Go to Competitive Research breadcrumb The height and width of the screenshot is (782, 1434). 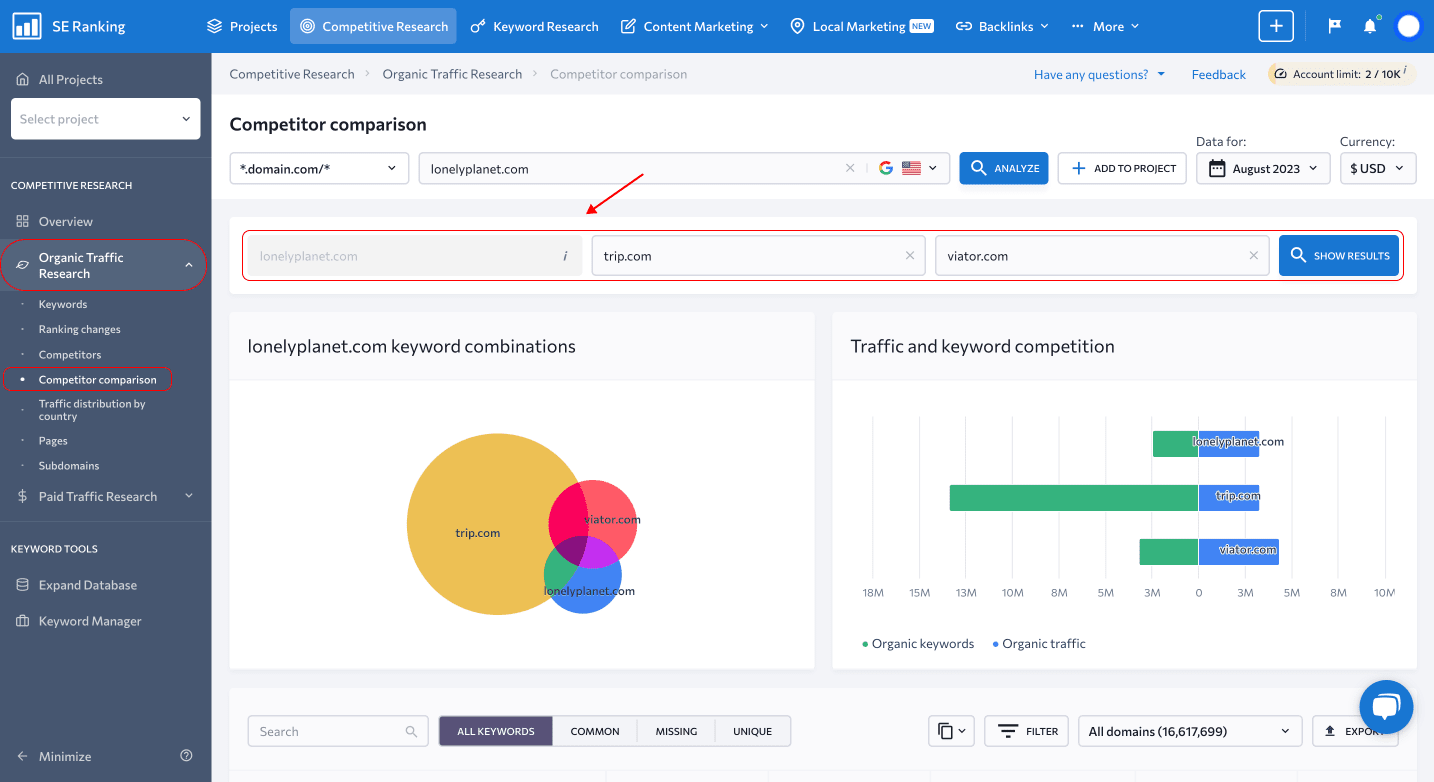pyautogui.click(x=292, y=74)
